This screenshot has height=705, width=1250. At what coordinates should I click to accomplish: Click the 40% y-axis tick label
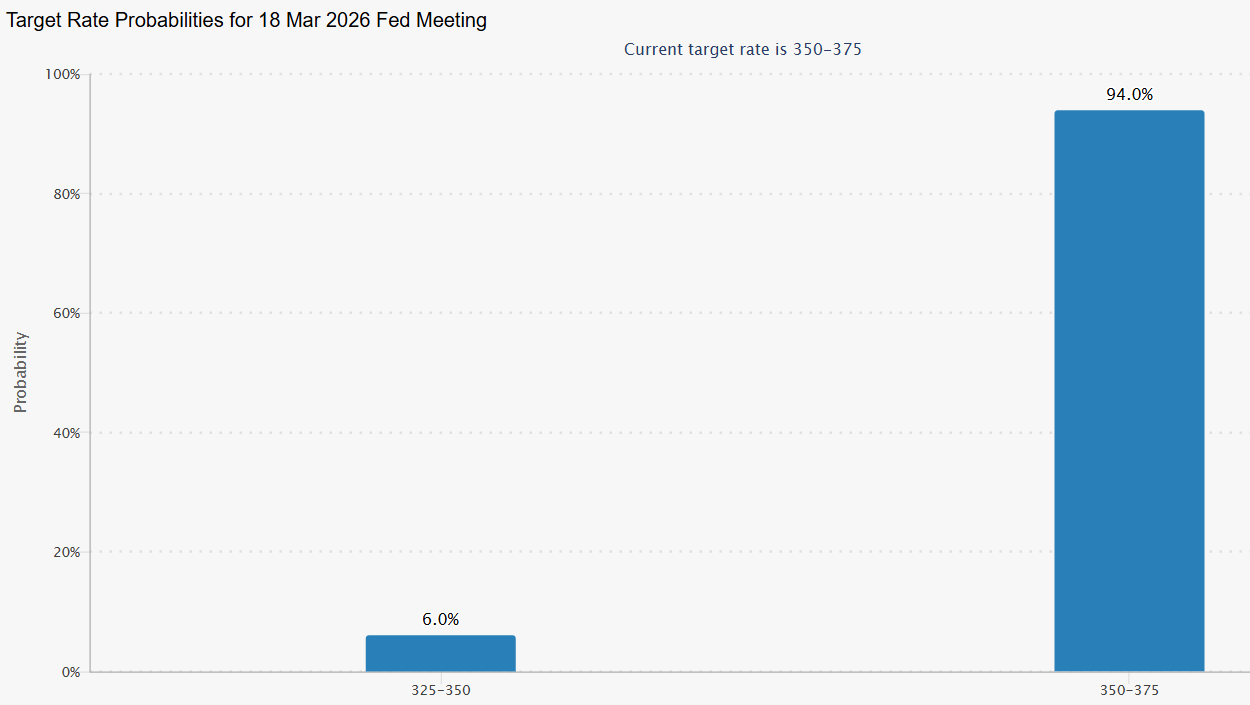click(66, 433)
